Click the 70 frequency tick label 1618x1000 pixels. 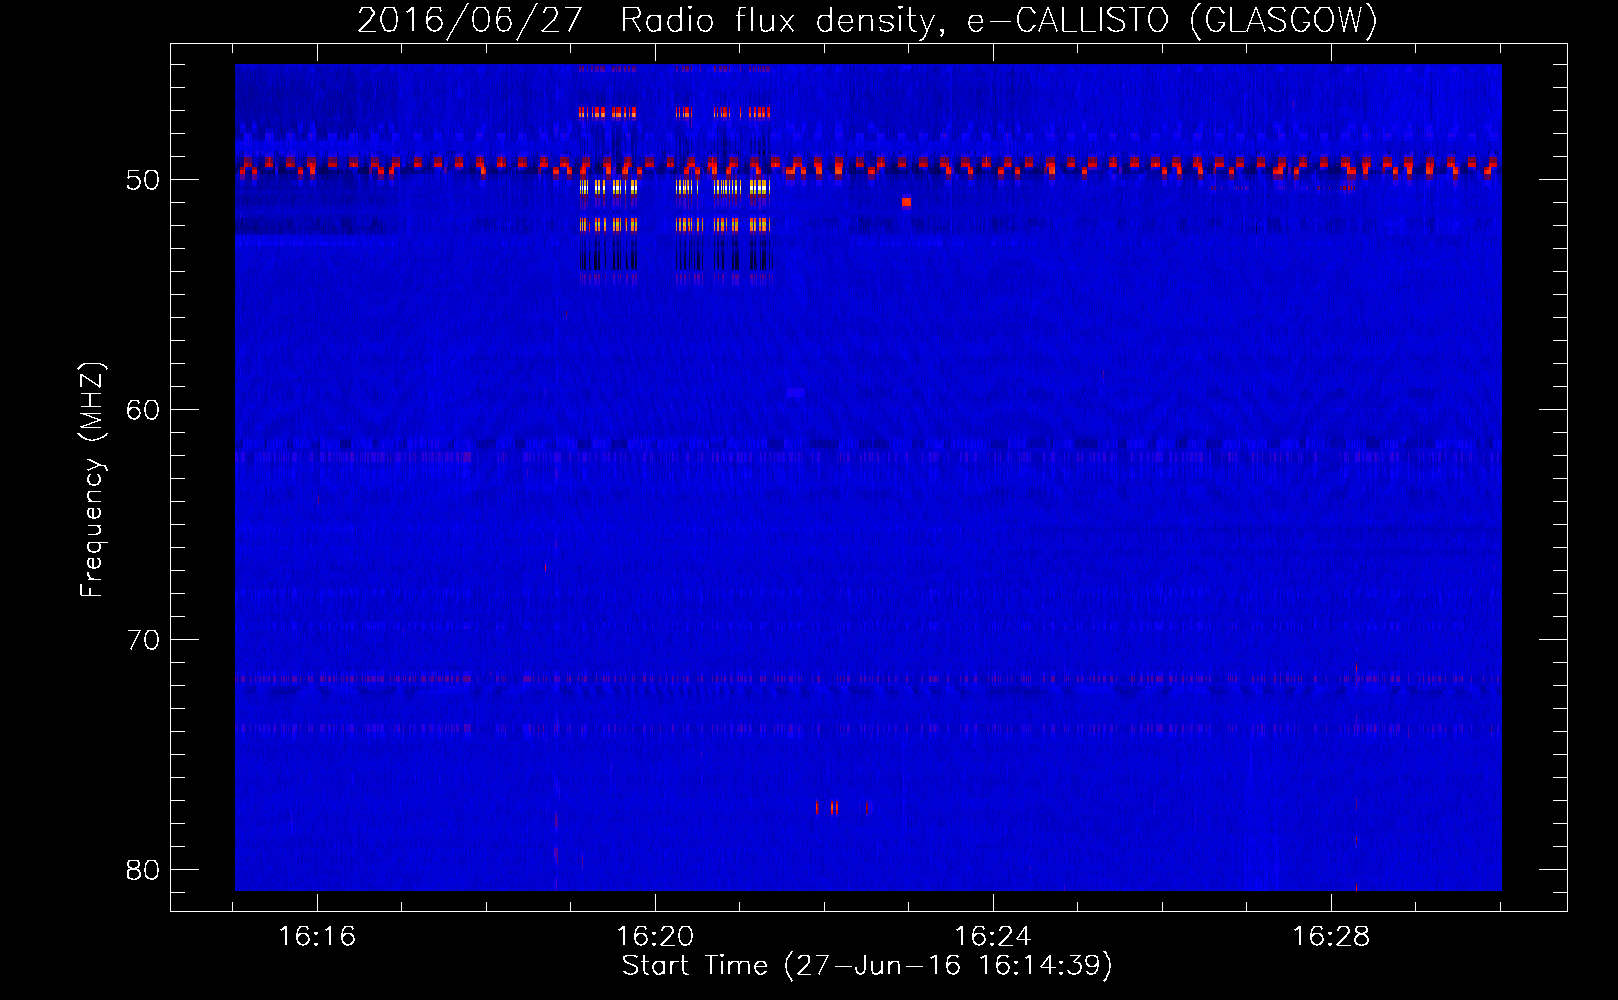coord(143,640)
